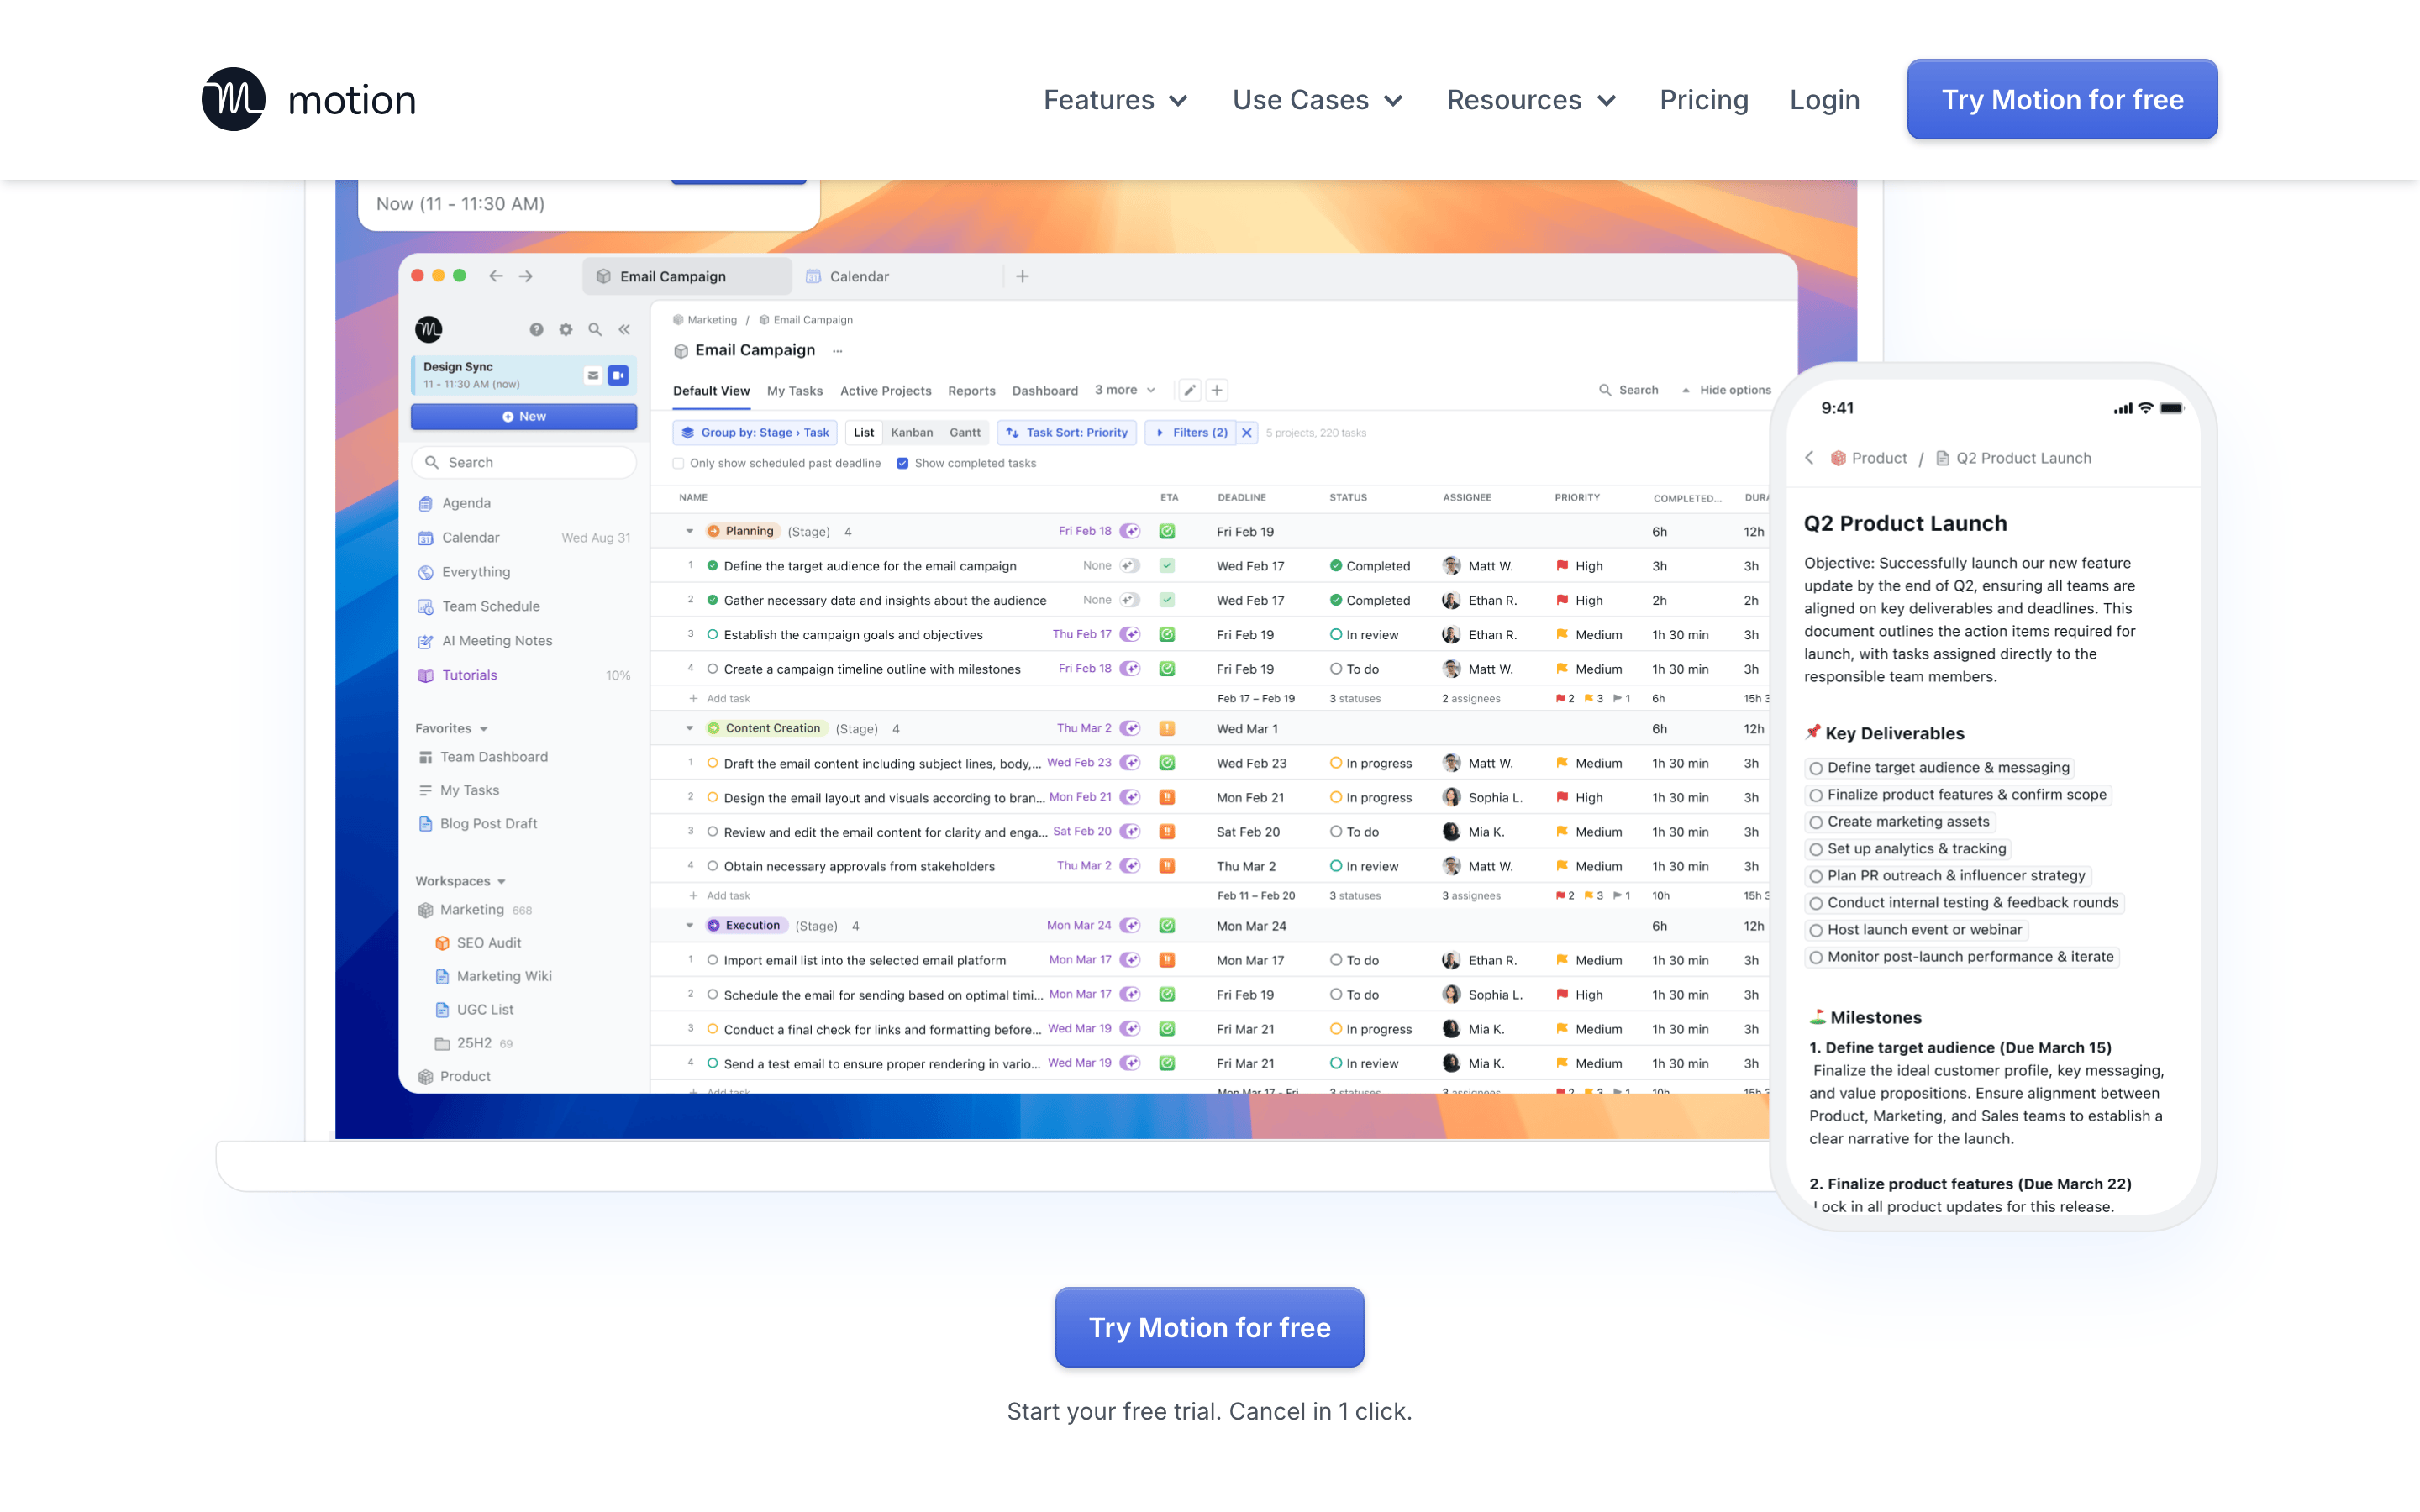Image resolution: width=2420 pixels, height=1512 pixels.
Task: Check off 'Create marketing assets' deliverable
Action: 1816,822
